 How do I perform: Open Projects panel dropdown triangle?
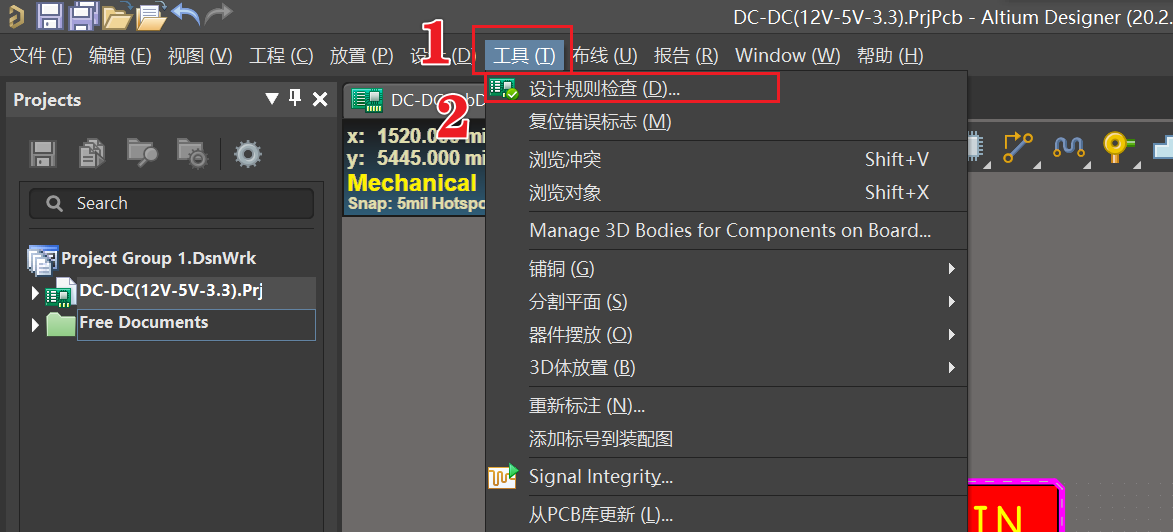[x=272, y=99]
